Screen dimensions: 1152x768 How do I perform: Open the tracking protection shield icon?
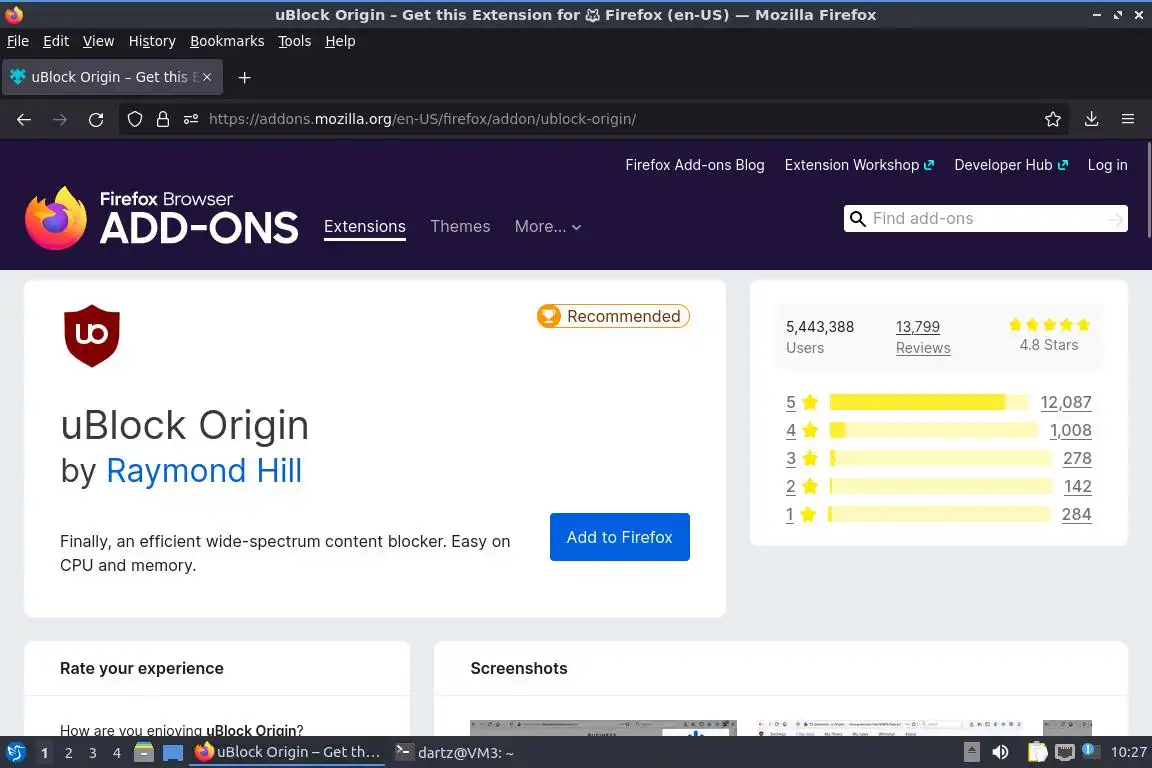(x=134, y=119)
